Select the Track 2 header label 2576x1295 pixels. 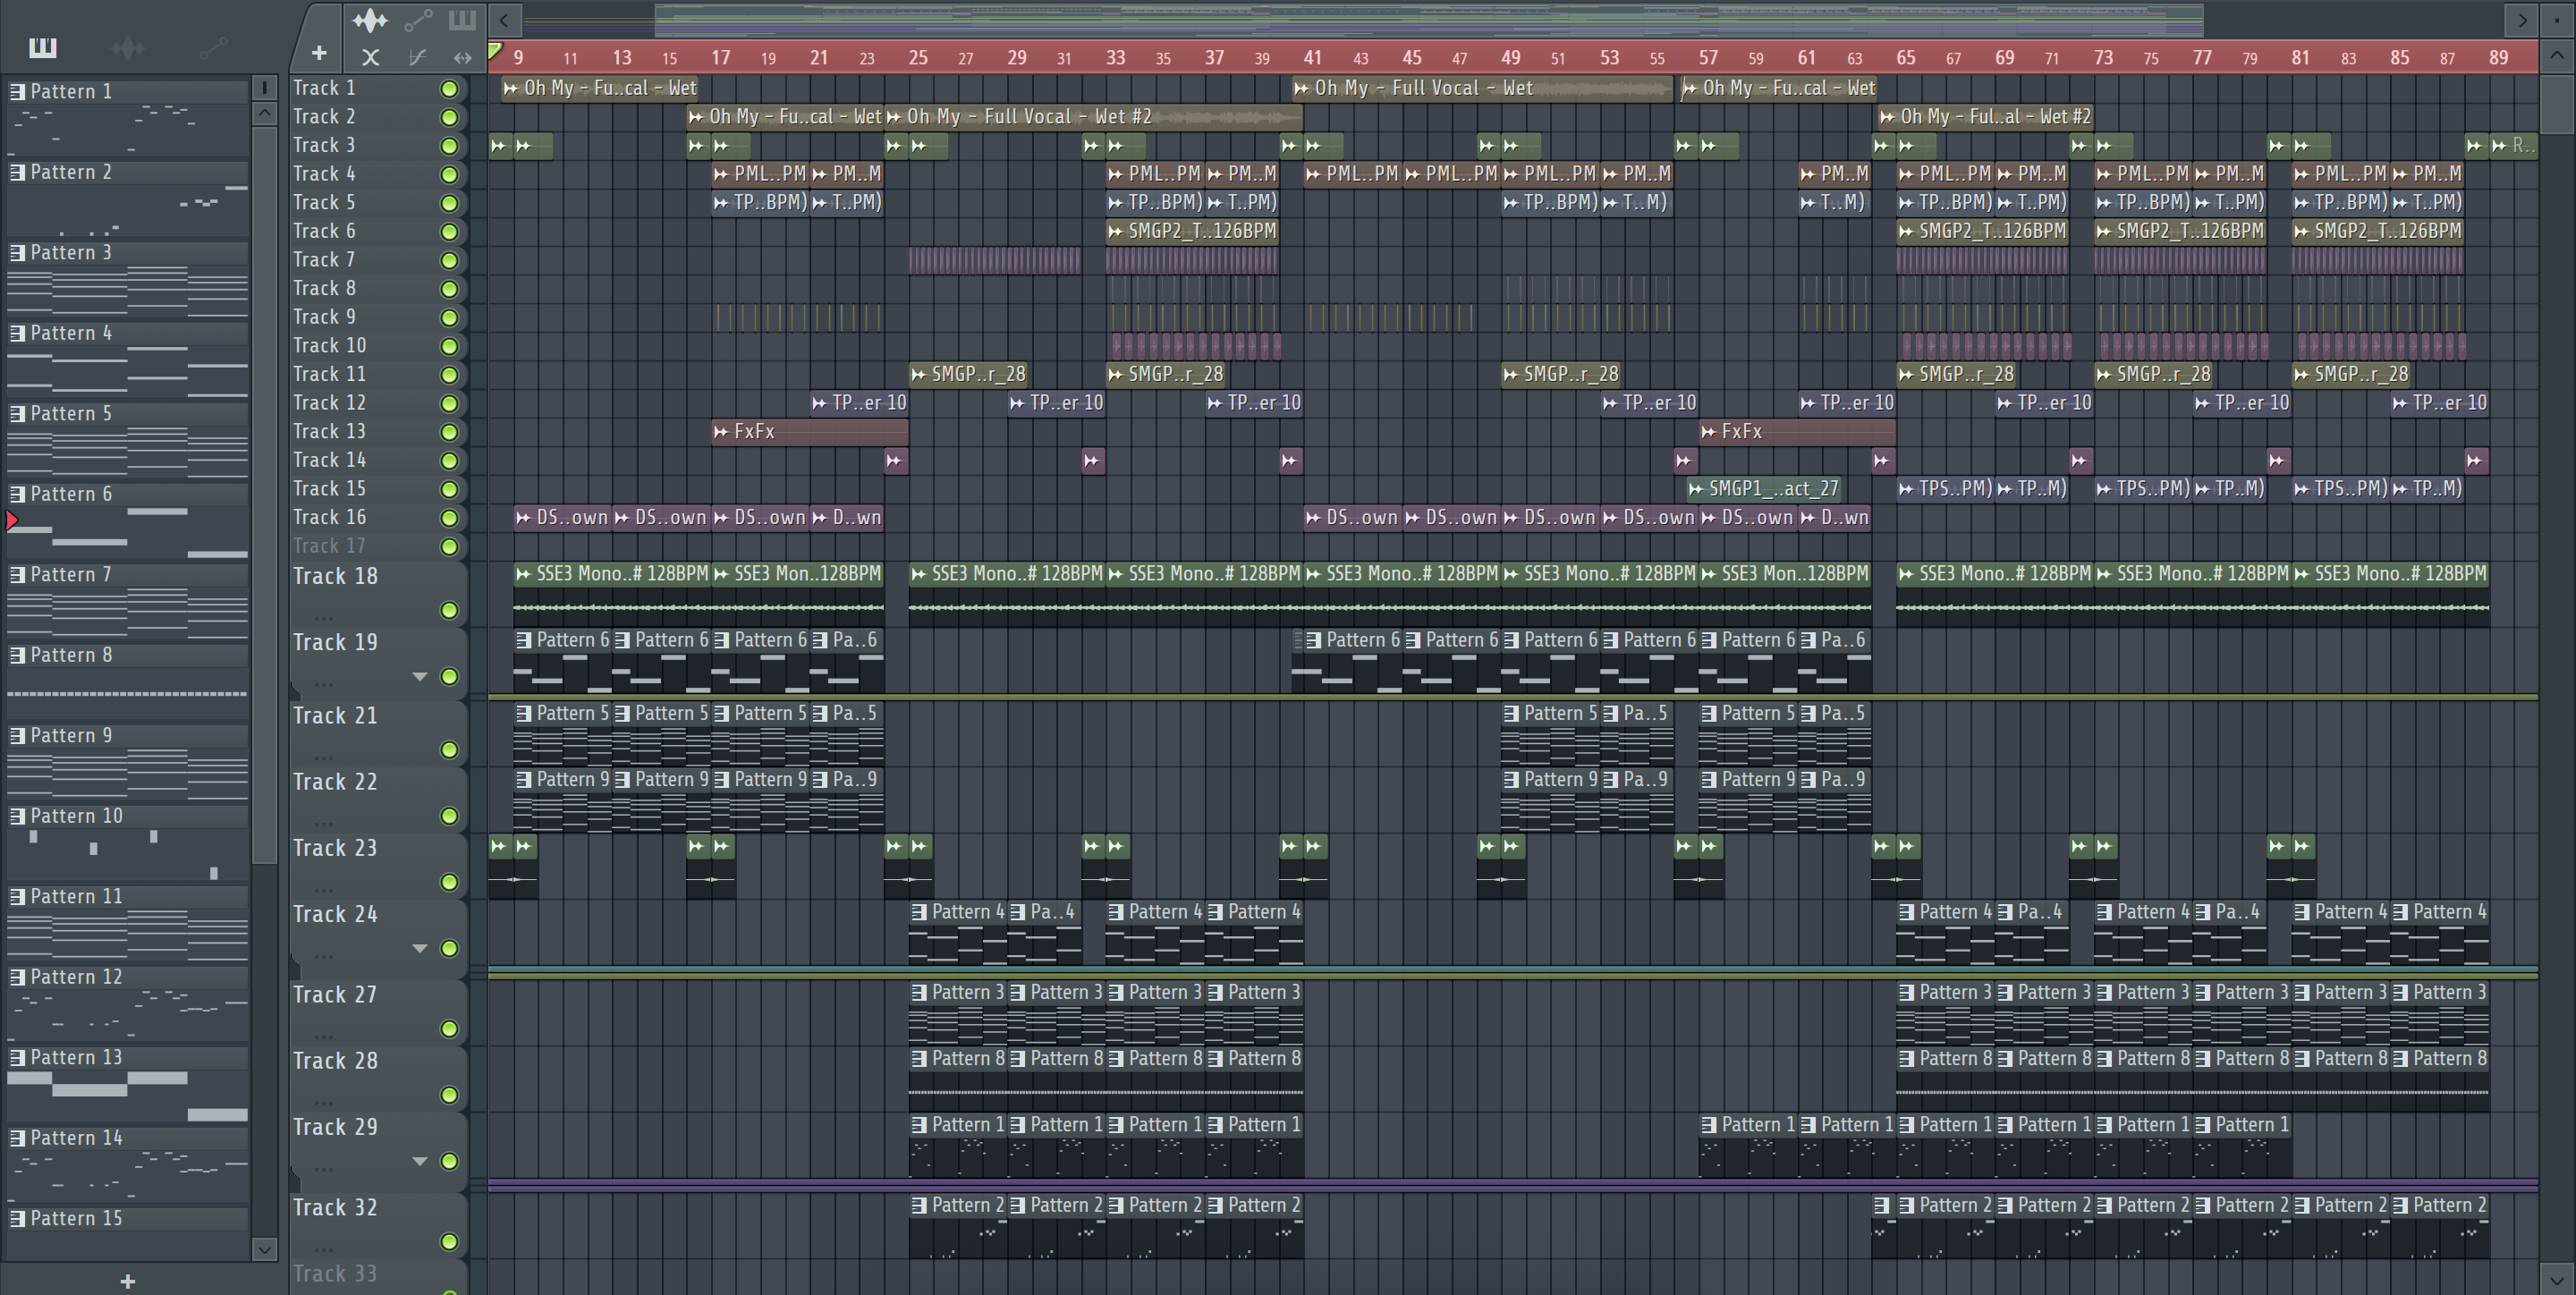tap(324, 117)
